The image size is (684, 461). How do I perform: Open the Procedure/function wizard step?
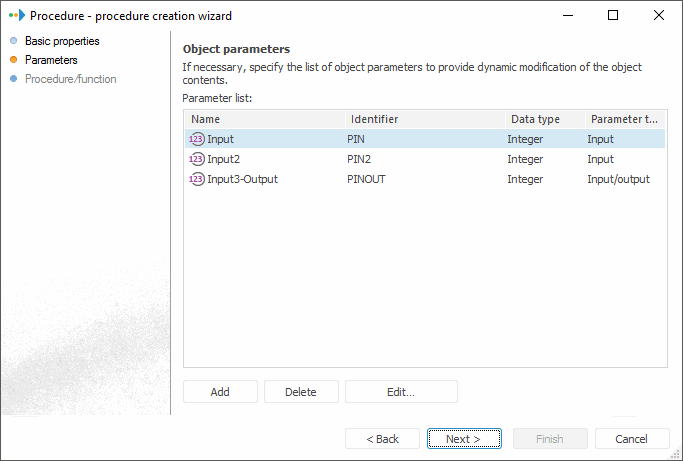click(70, 79)
